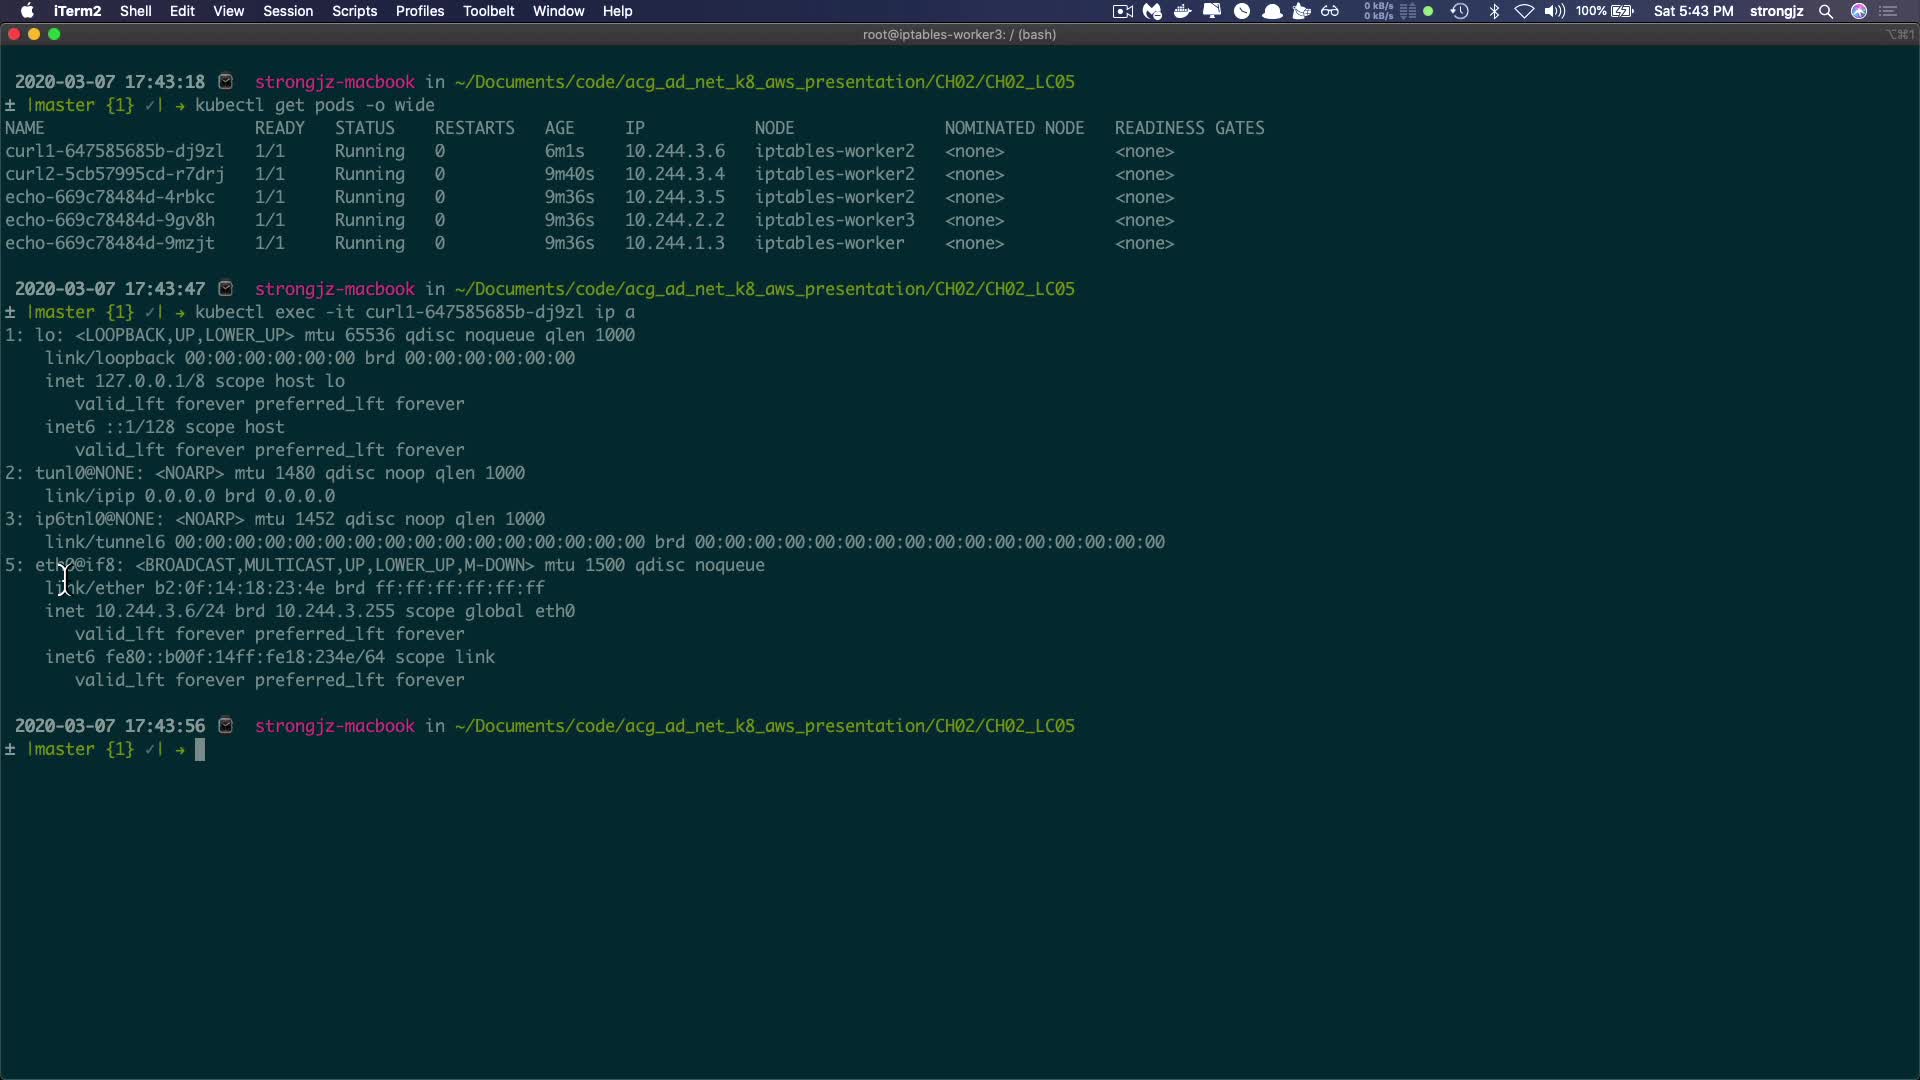Screen dimensions: 1920x1080
Task: Open the Shell menu
Action: click(x=135, y=11)
